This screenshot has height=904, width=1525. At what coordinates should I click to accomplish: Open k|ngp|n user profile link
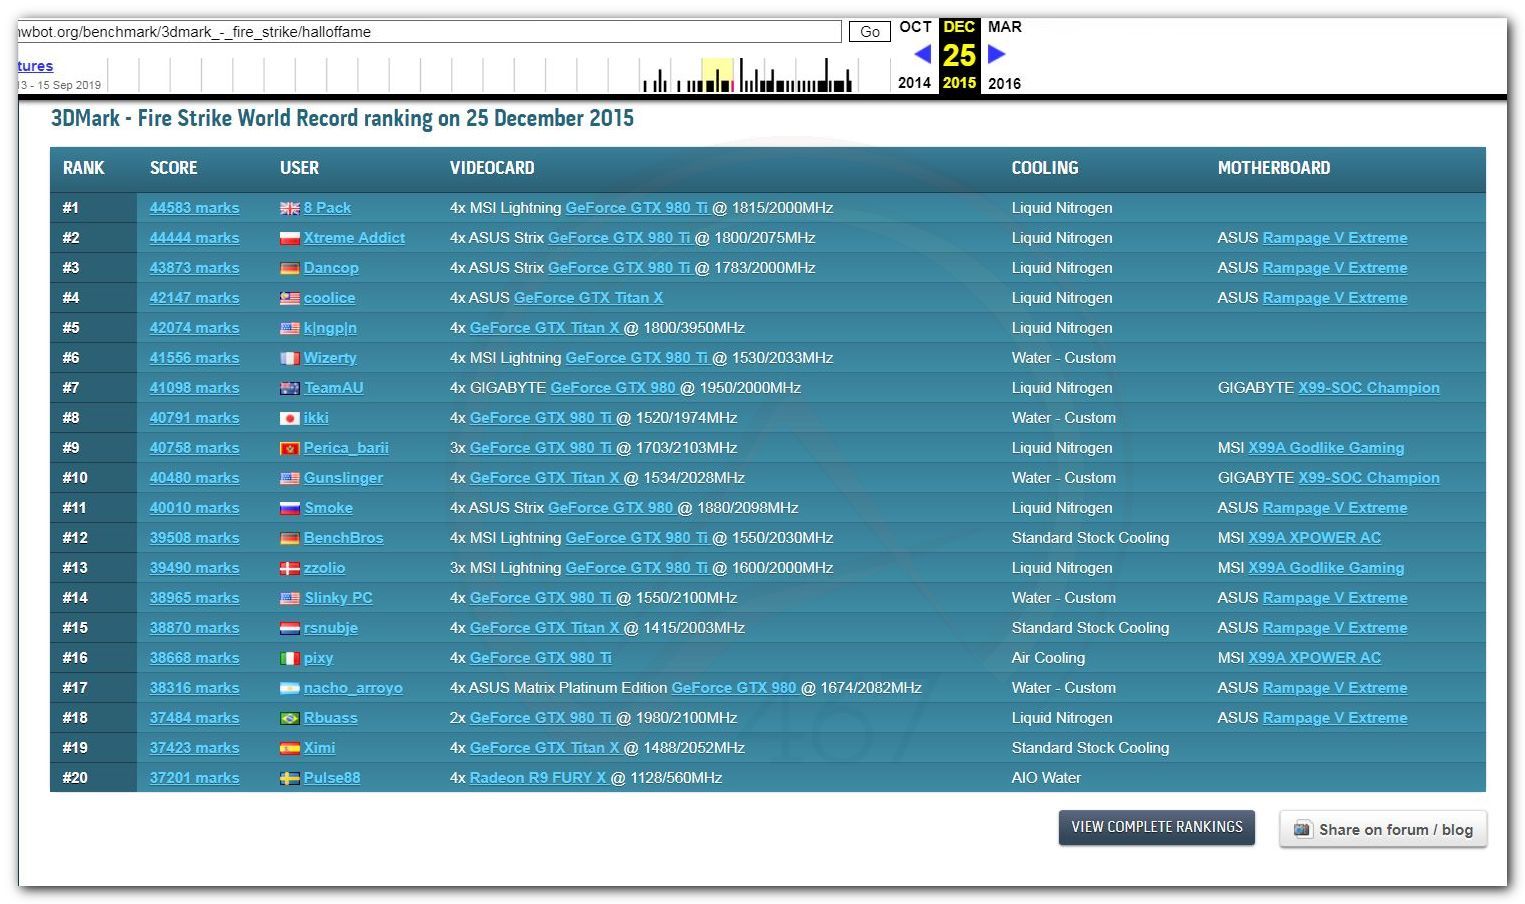tap(330, 328)
